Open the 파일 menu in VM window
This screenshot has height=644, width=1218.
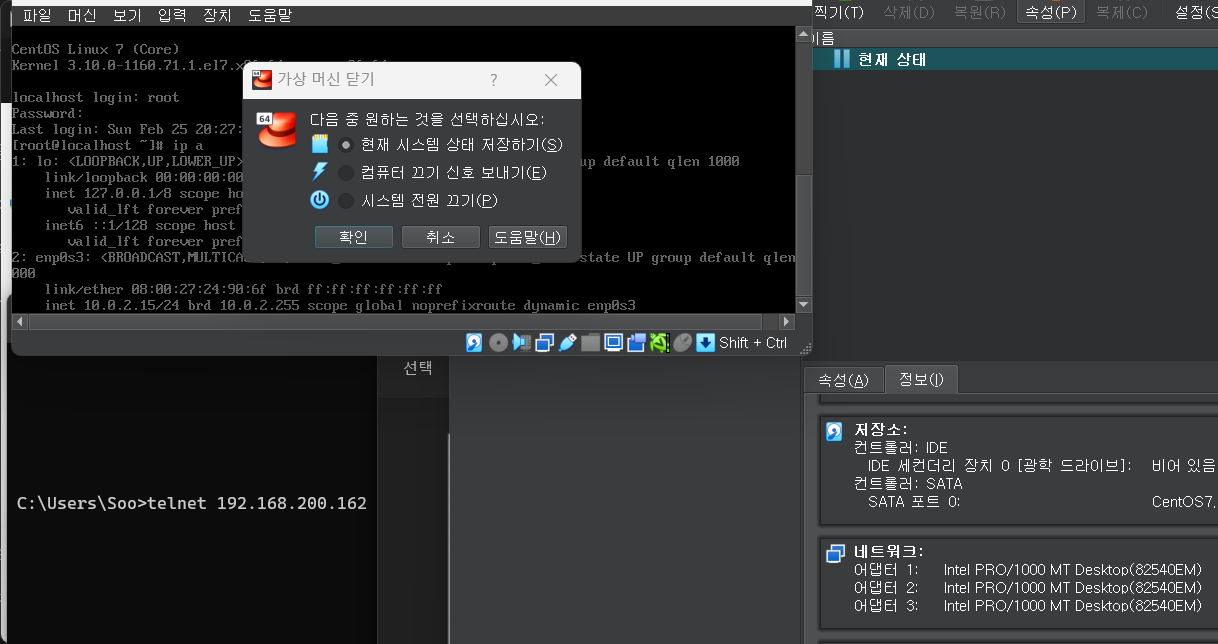coord(37,15)
